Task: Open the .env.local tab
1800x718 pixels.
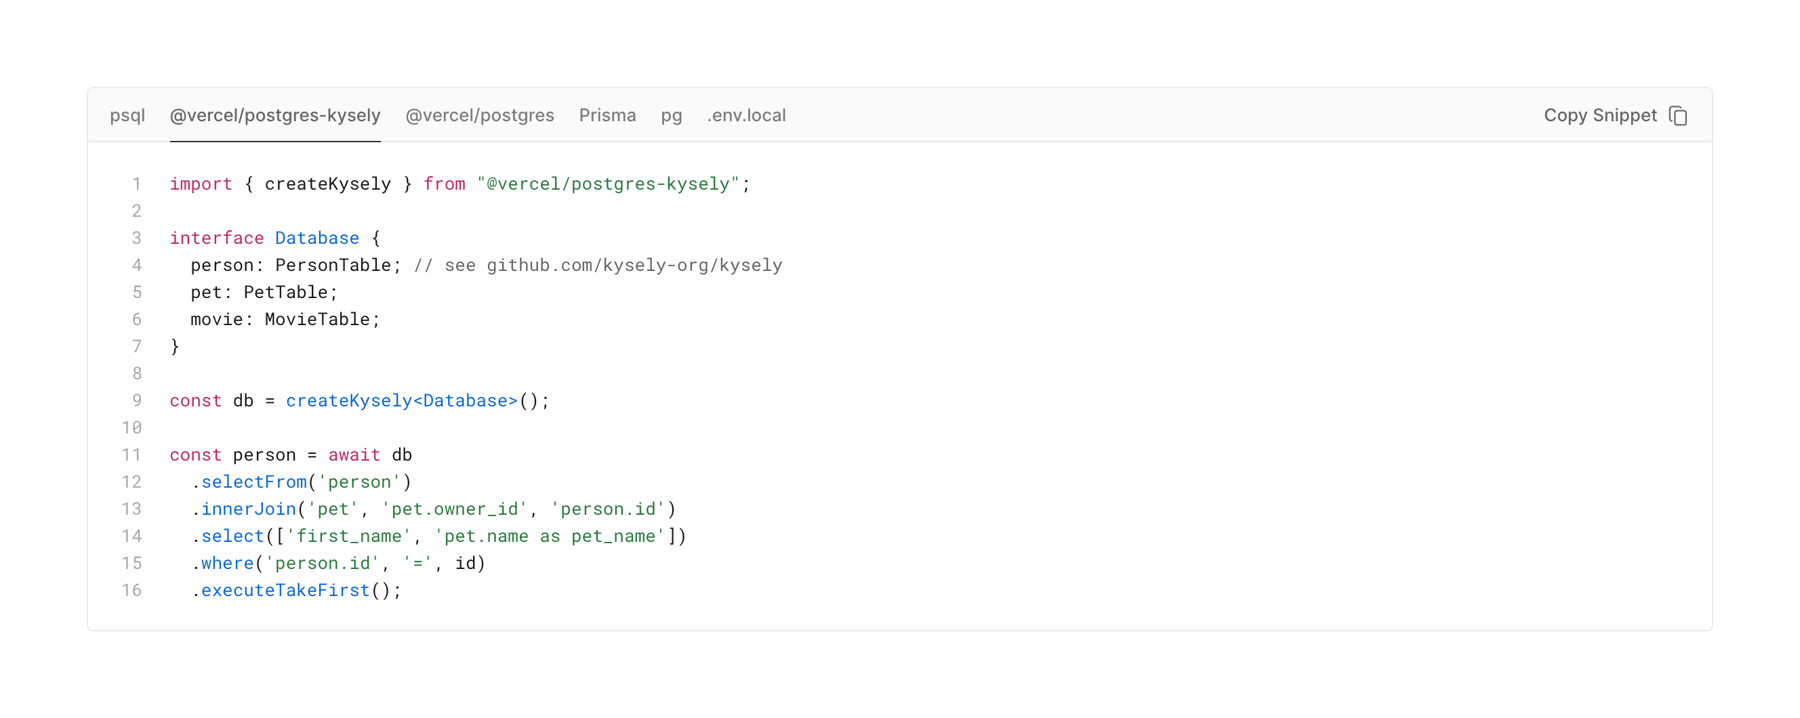Action: (746, 115)
